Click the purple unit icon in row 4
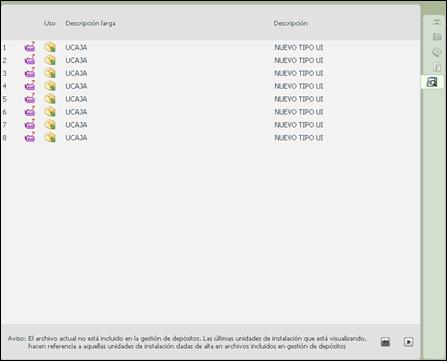Screen dimensions: 447x361 30,85
